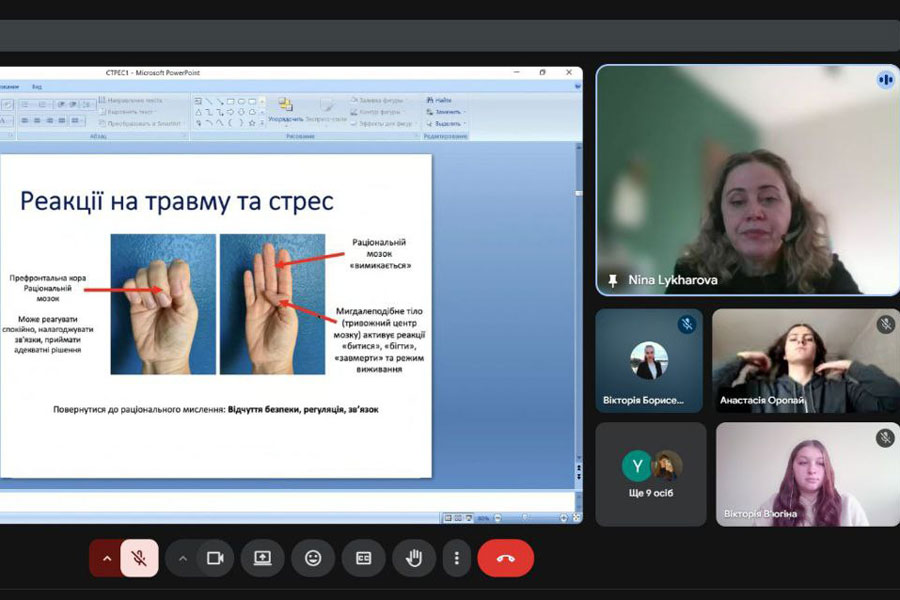Click the pin icon on Nina Lykharova's video

612,281
